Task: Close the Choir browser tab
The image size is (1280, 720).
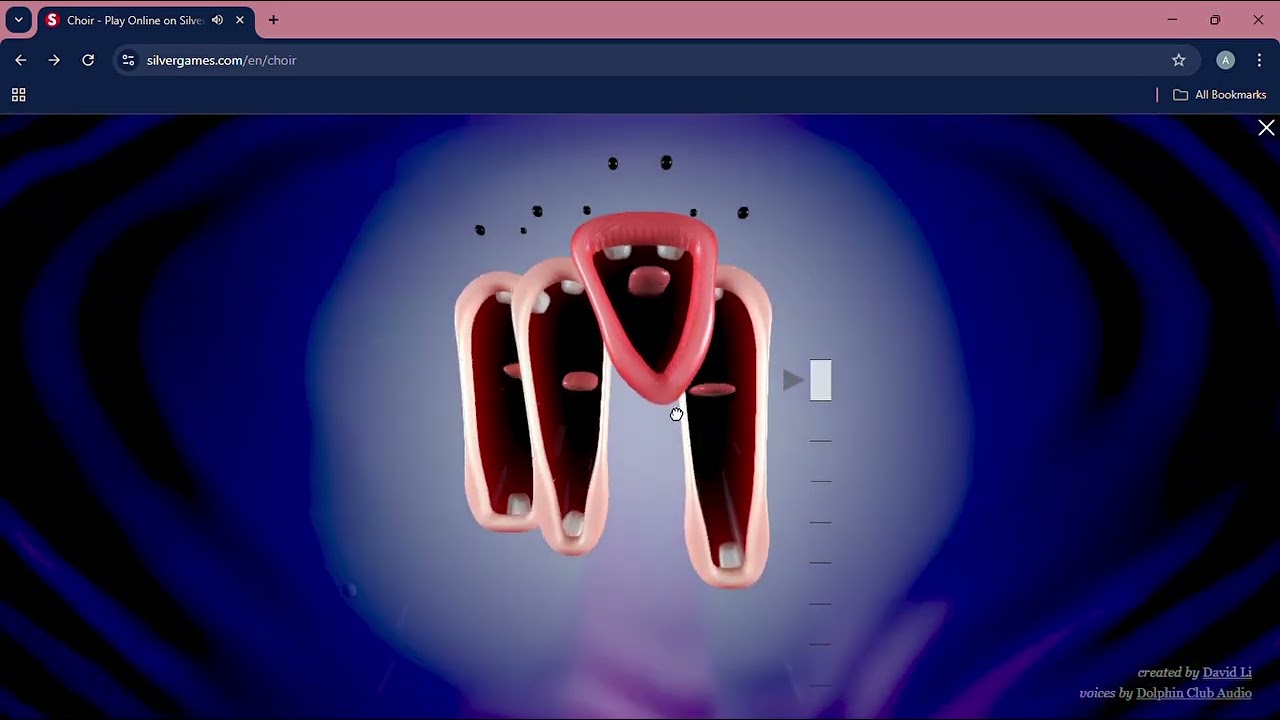Action: [240, 20]
